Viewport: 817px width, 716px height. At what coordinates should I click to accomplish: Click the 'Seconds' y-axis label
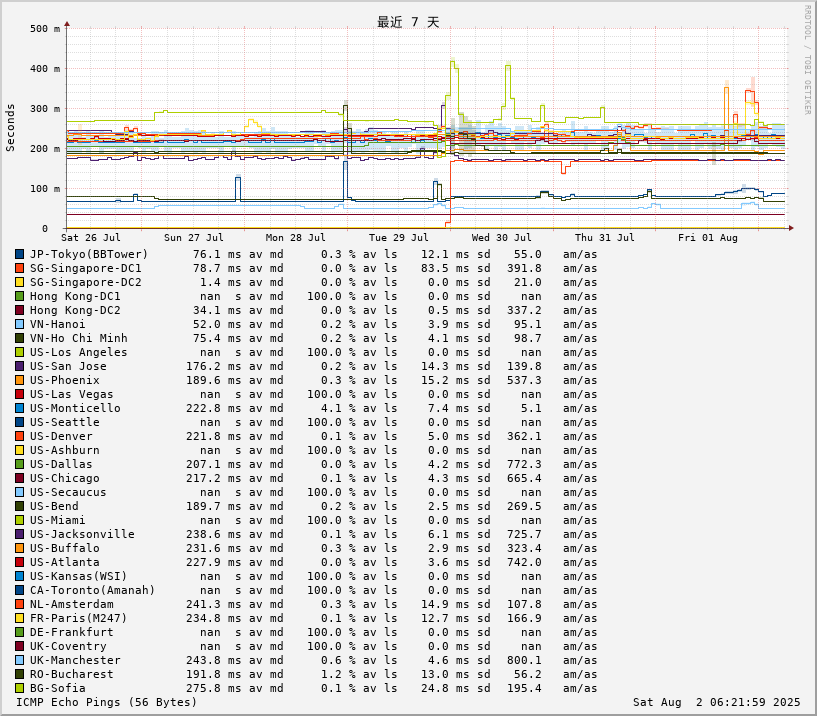(x=10, y=128)
